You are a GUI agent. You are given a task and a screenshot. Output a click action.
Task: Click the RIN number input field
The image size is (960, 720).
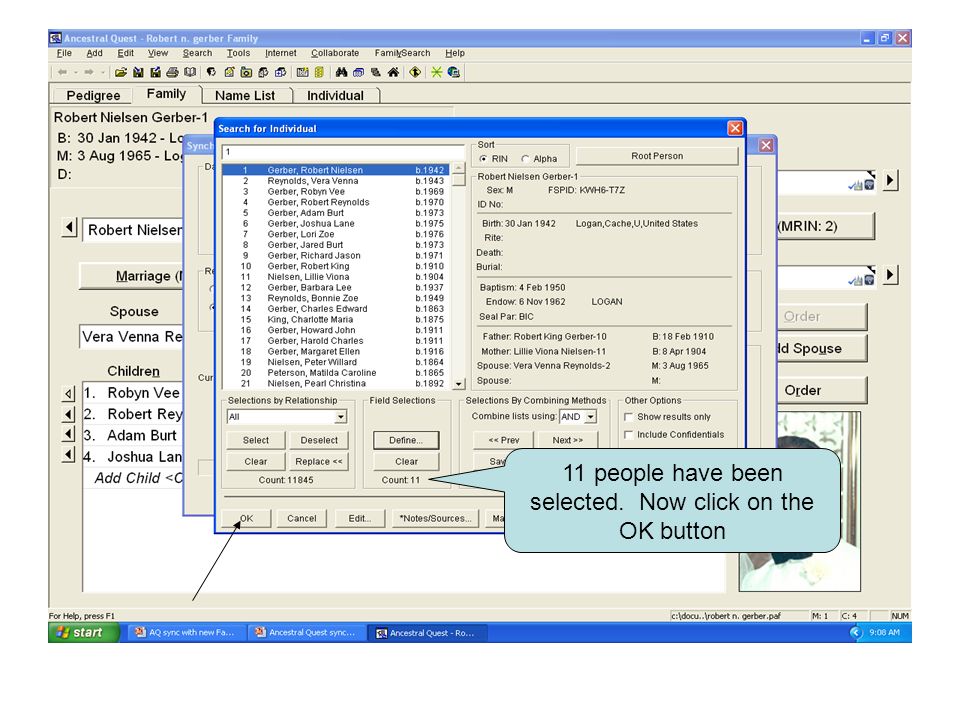[x=343, y=152]
